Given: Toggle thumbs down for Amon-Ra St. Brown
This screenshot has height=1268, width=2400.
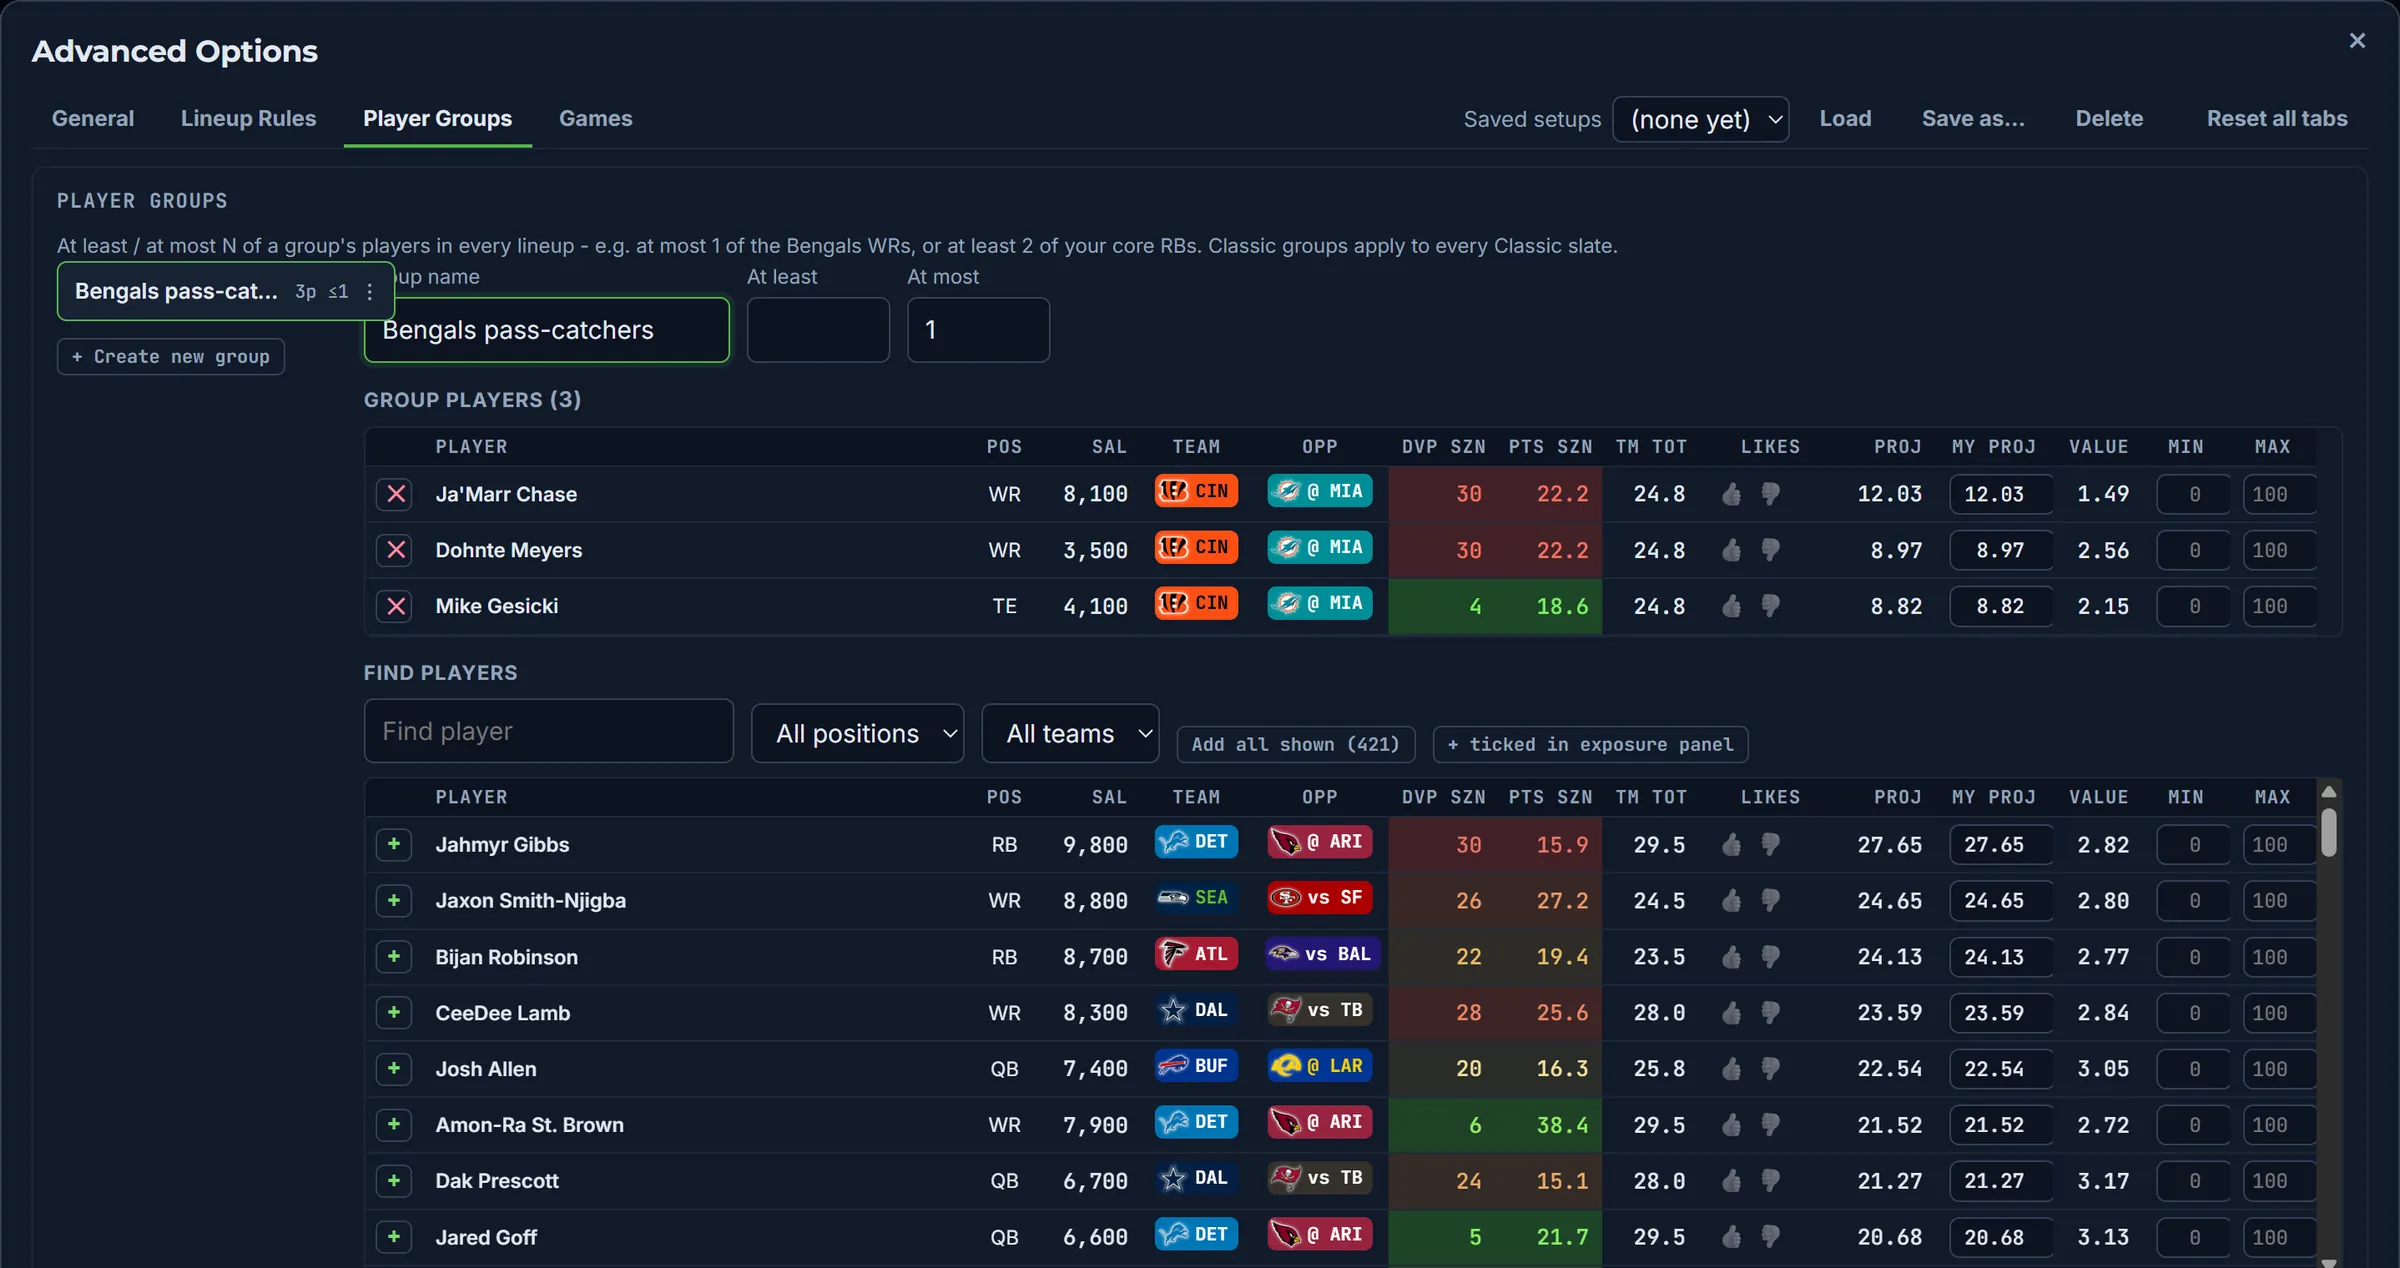Looking at the screenshot, I should click(x=1770, y=1125).
